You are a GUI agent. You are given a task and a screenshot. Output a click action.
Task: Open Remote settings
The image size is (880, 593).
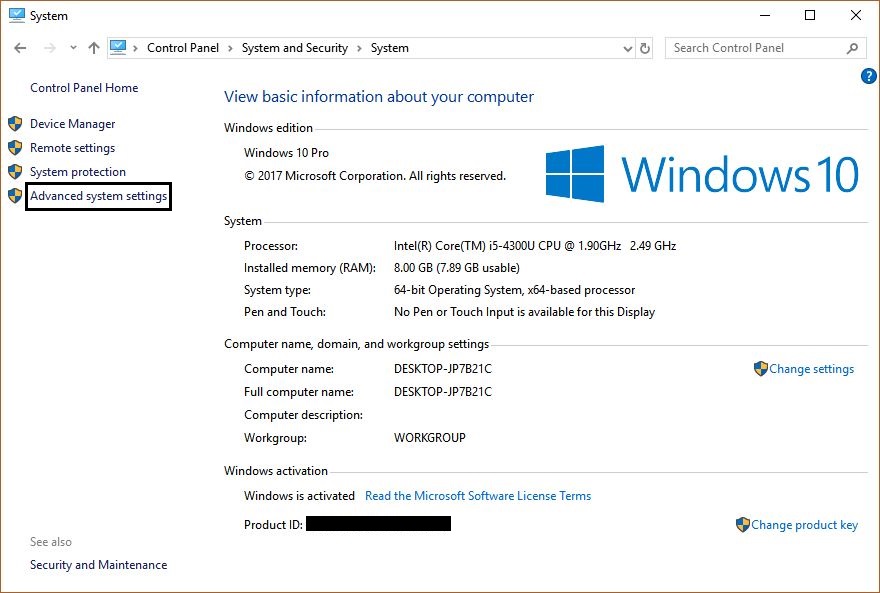[x=72, y=148]
